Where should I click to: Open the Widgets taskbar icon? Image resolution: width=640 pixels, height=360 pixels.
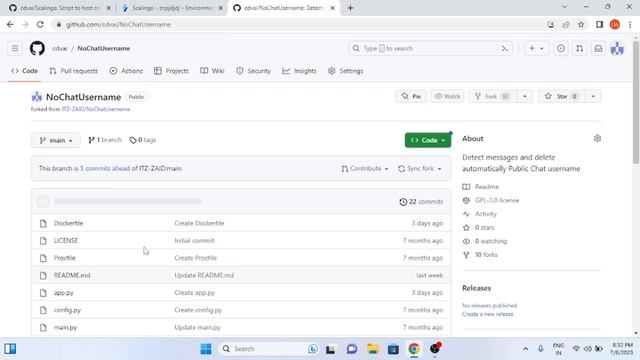coord(10,349)
